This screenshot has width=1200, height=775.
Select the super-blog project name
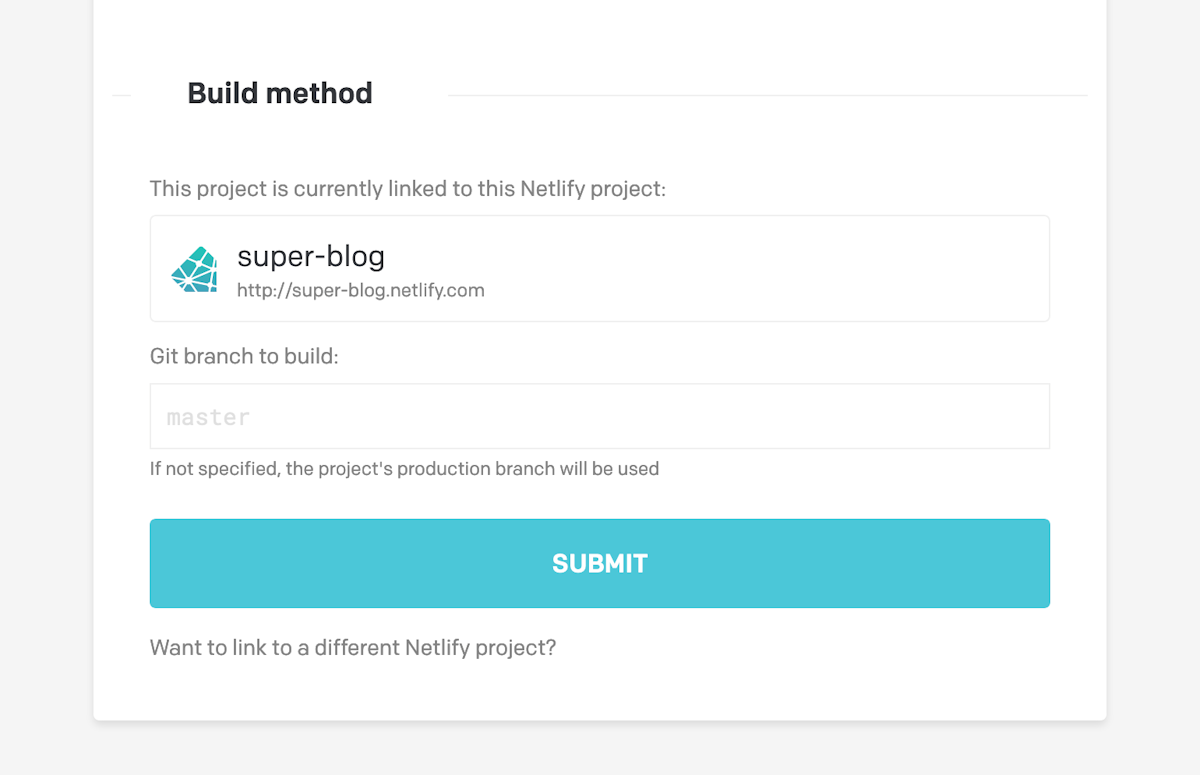click(x=311, y=257)
